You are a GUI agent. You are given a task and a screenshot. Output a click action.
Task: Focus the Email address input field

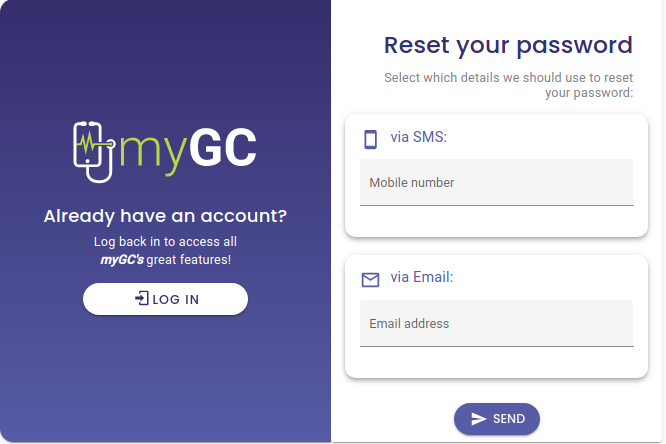click(496, 324)
